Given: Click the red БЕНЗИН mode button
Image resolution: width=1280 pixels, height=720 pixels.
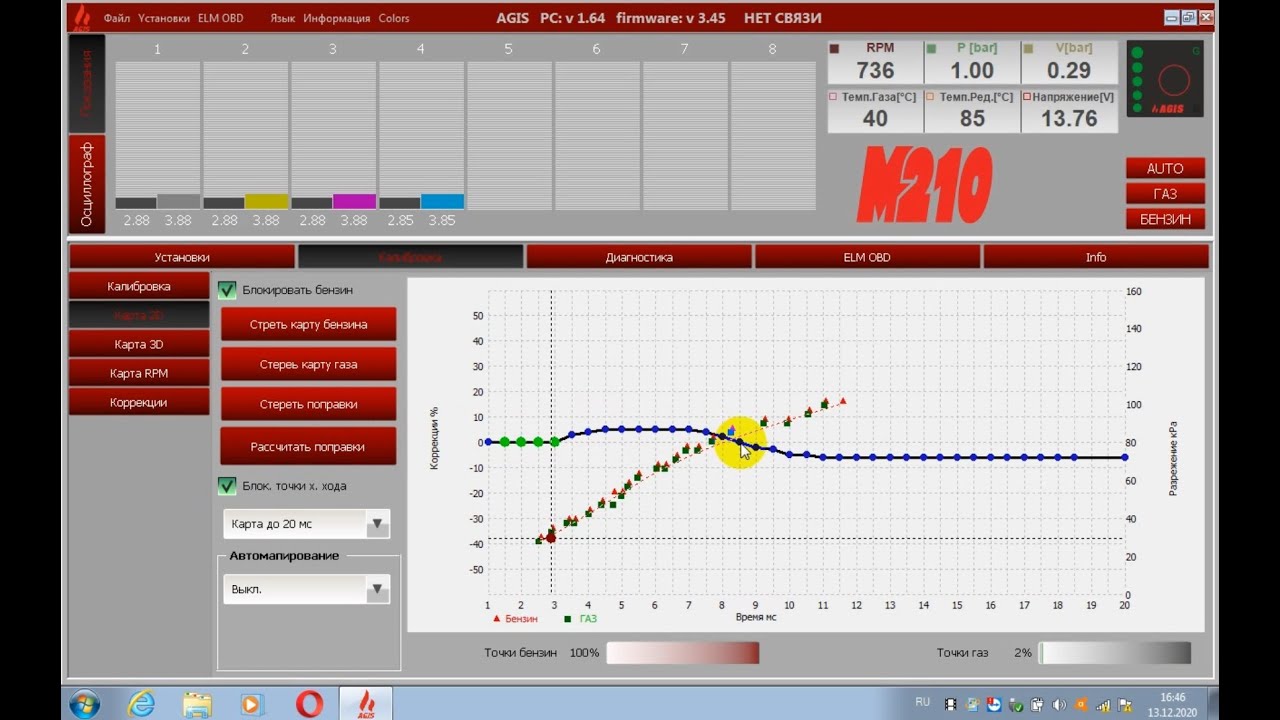Looking at the screenshot, I should click(x=1165, y=219).
